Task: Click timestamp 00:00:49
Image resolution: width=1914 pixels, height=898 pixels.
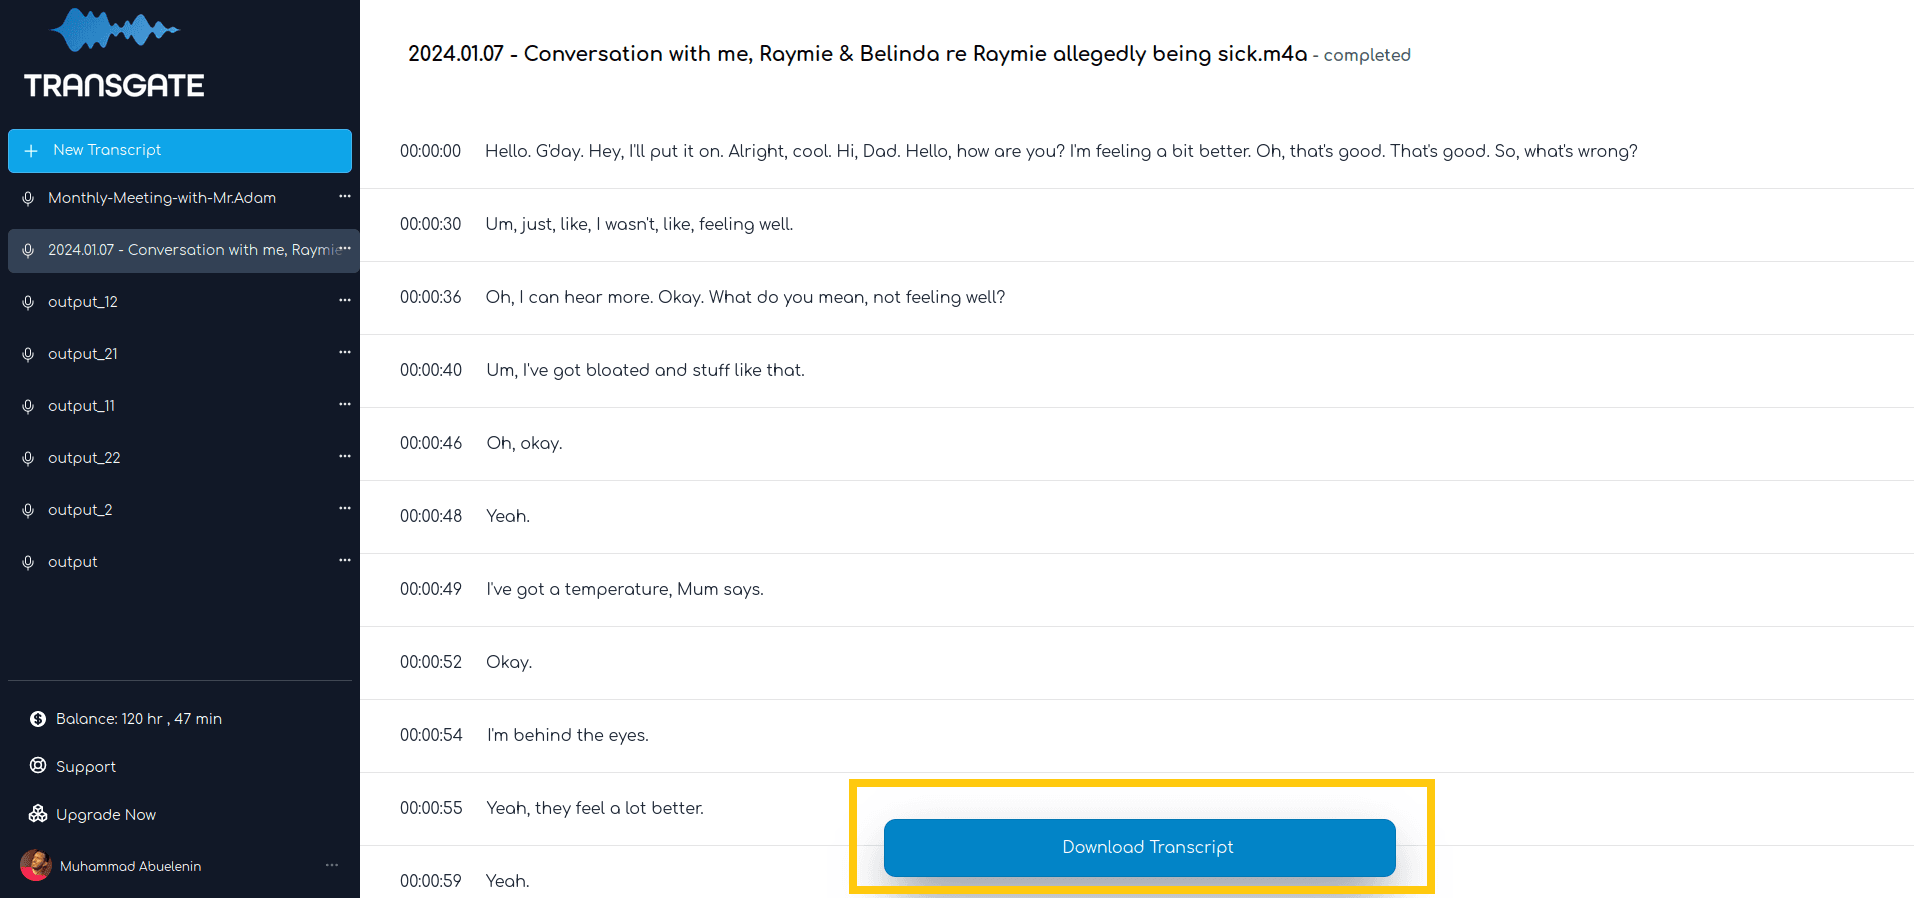Action: point(431,589)
